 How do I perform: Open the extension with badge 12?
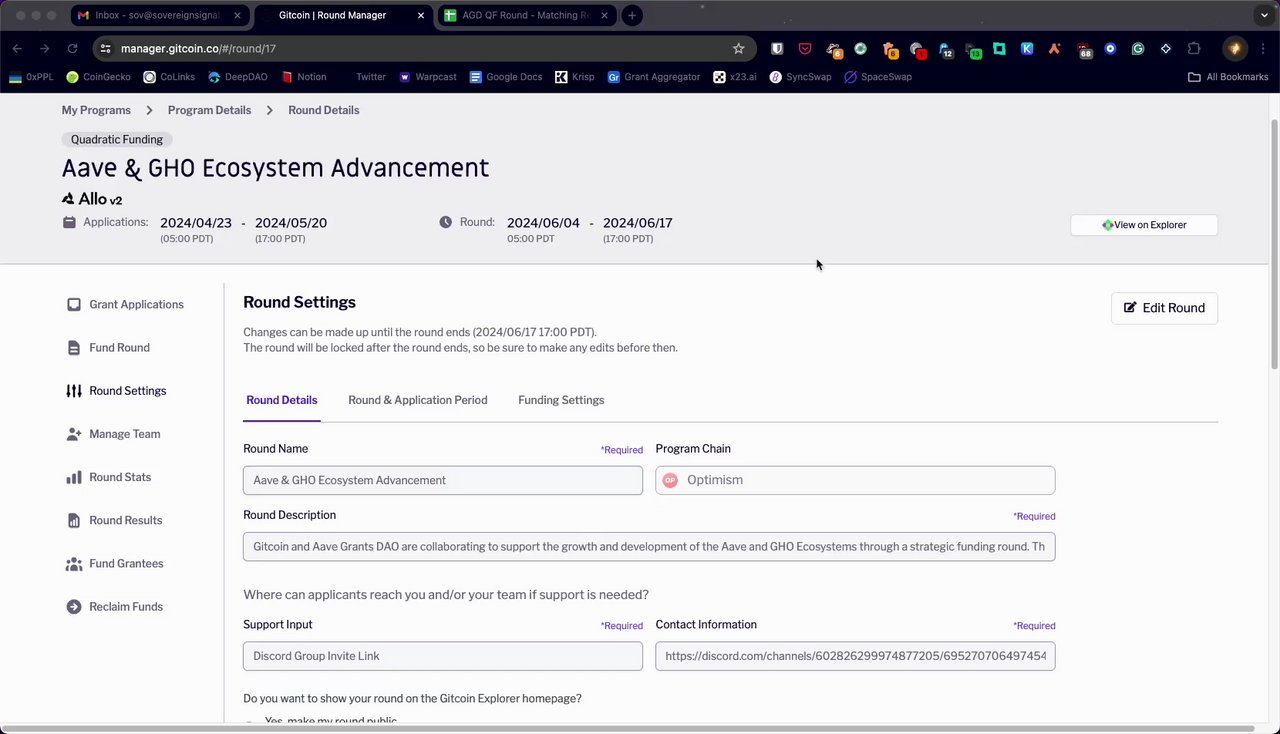tap(945, 49)
